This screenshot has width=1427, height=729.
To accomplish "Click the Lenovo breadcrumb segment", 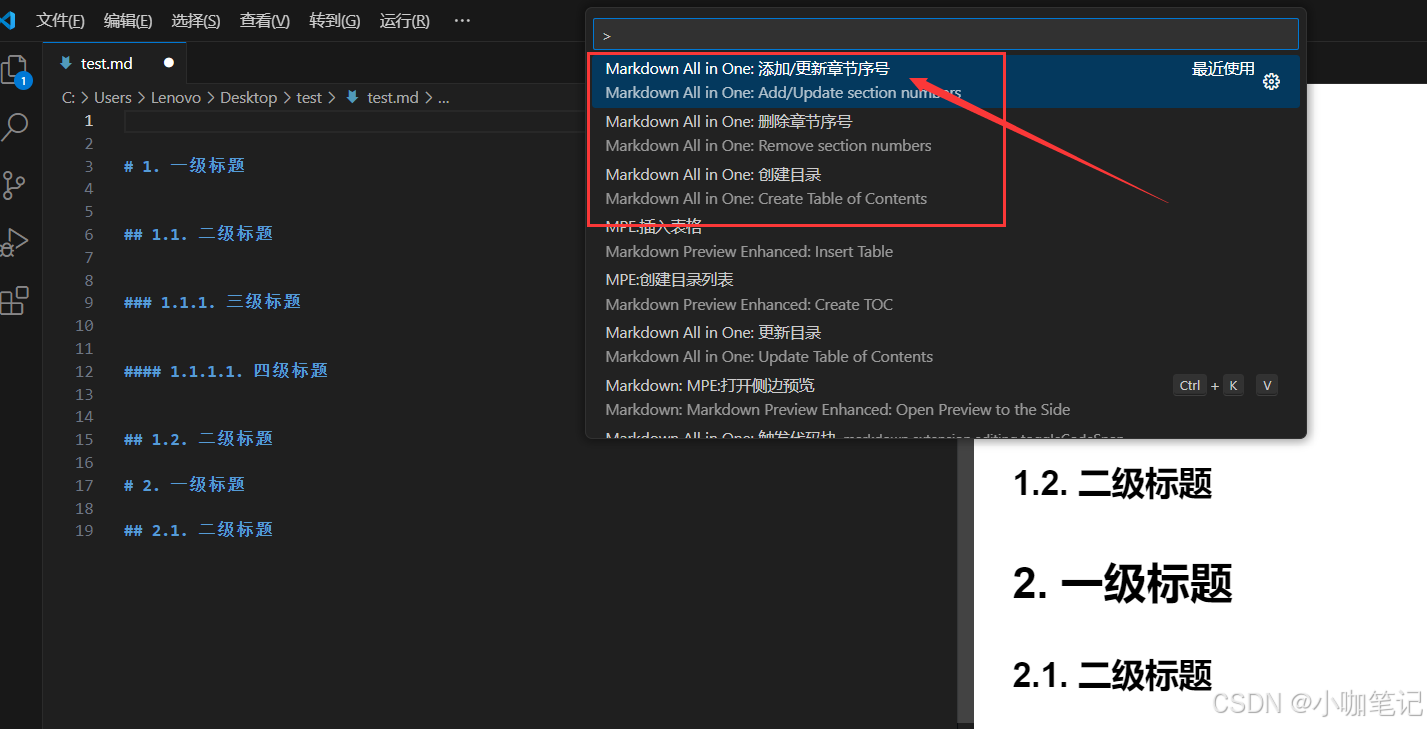I will point(176,98).
